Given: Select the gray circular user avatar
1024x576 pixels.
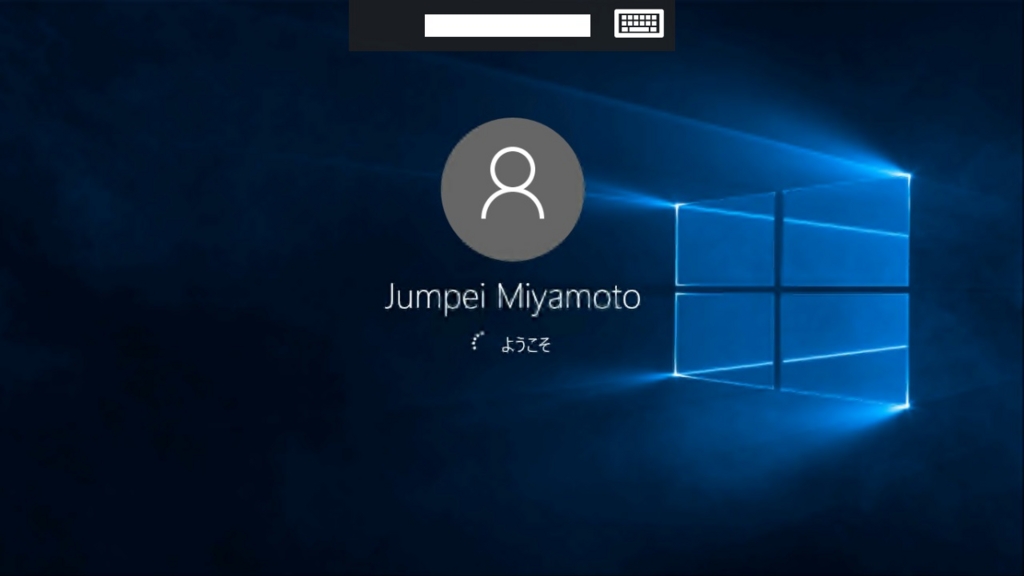Looking at the screenshot, I should (512, 190).
